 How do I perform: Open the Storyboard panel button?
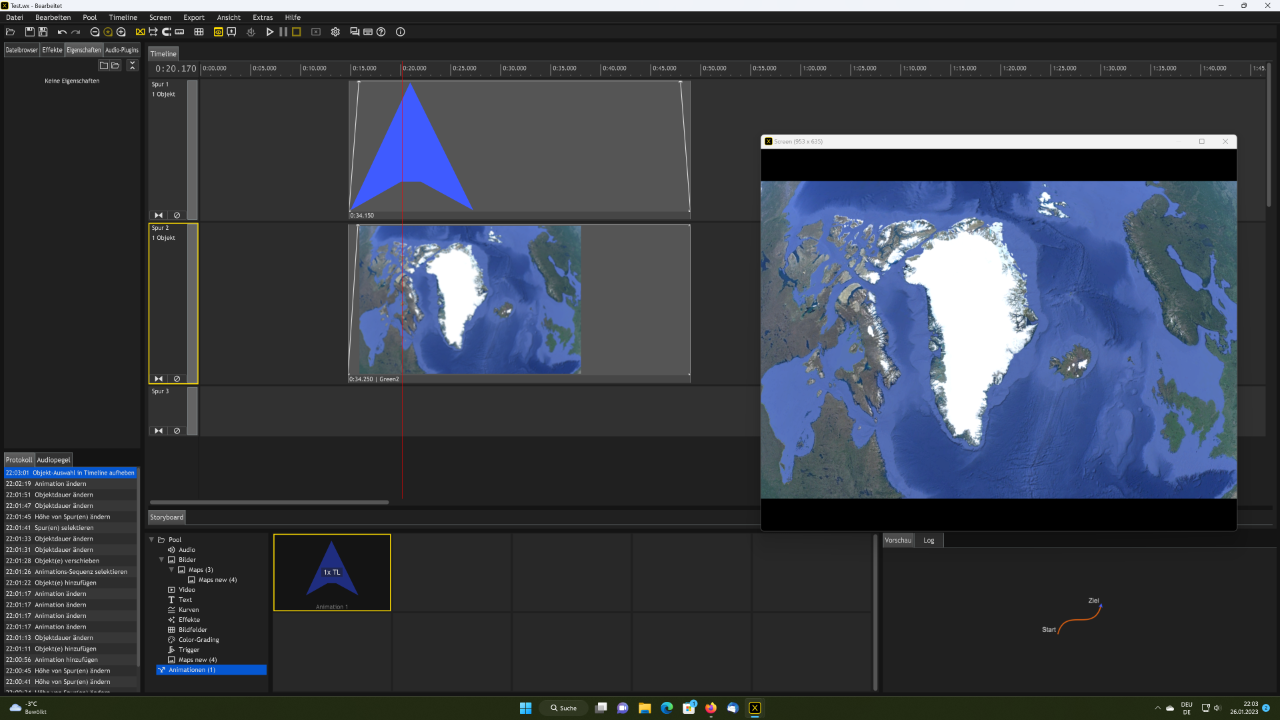coord(166,517)
